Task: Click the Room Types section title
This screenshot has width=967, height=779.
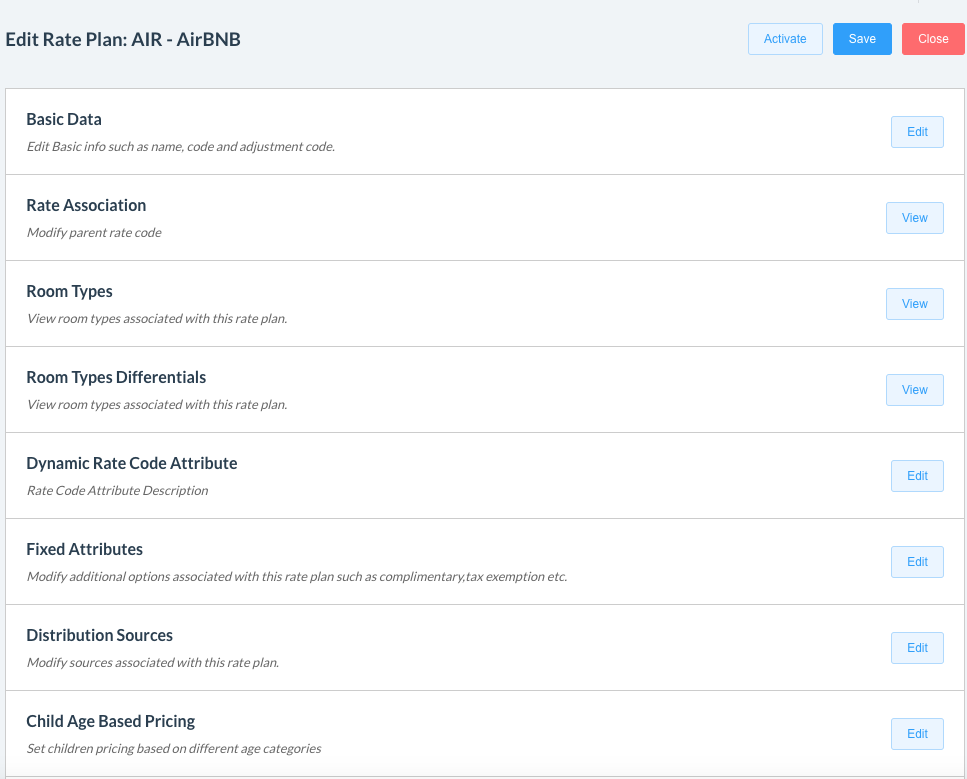Action: tap(69, 292)
